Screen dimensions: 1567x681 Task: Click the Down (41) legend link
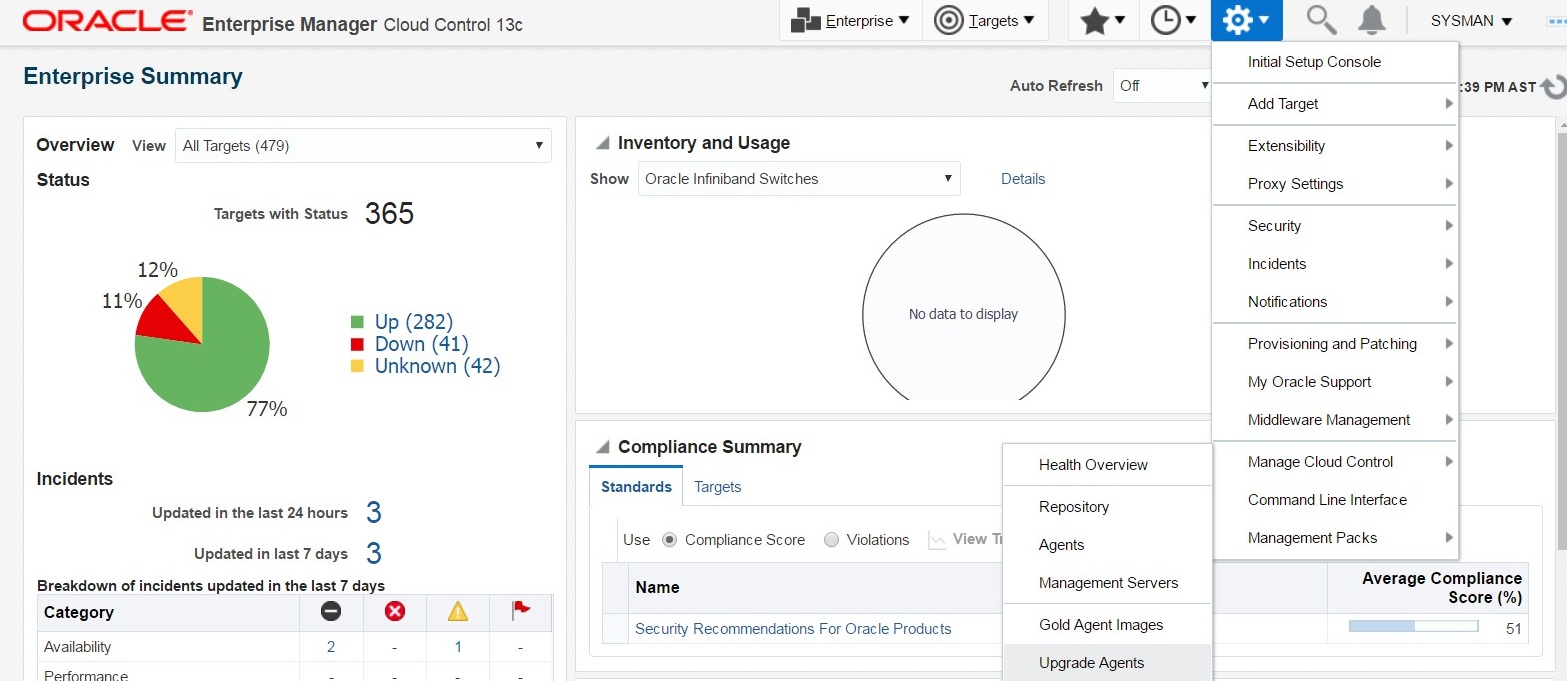pos(422,344)
